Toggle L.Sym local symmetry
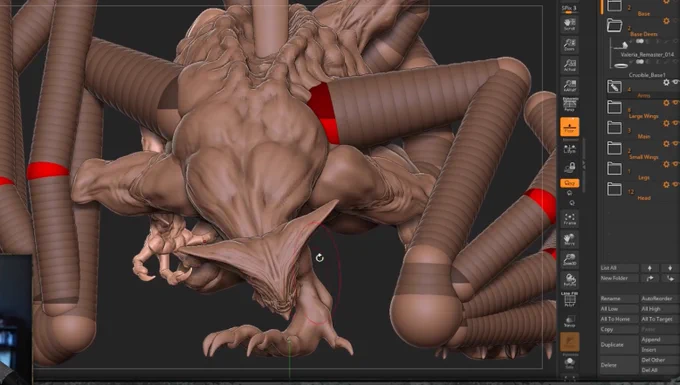Screen dimensions: 680x385 pos(569,149)
